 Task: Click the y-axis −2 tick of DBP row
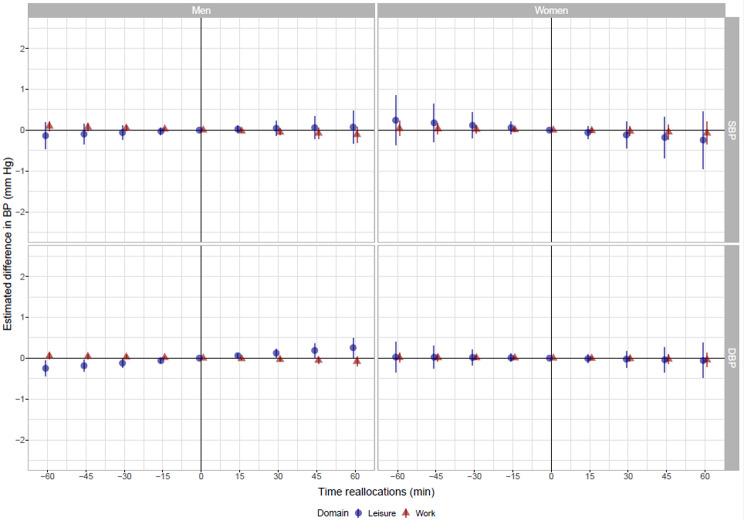[x=20, y=440]
